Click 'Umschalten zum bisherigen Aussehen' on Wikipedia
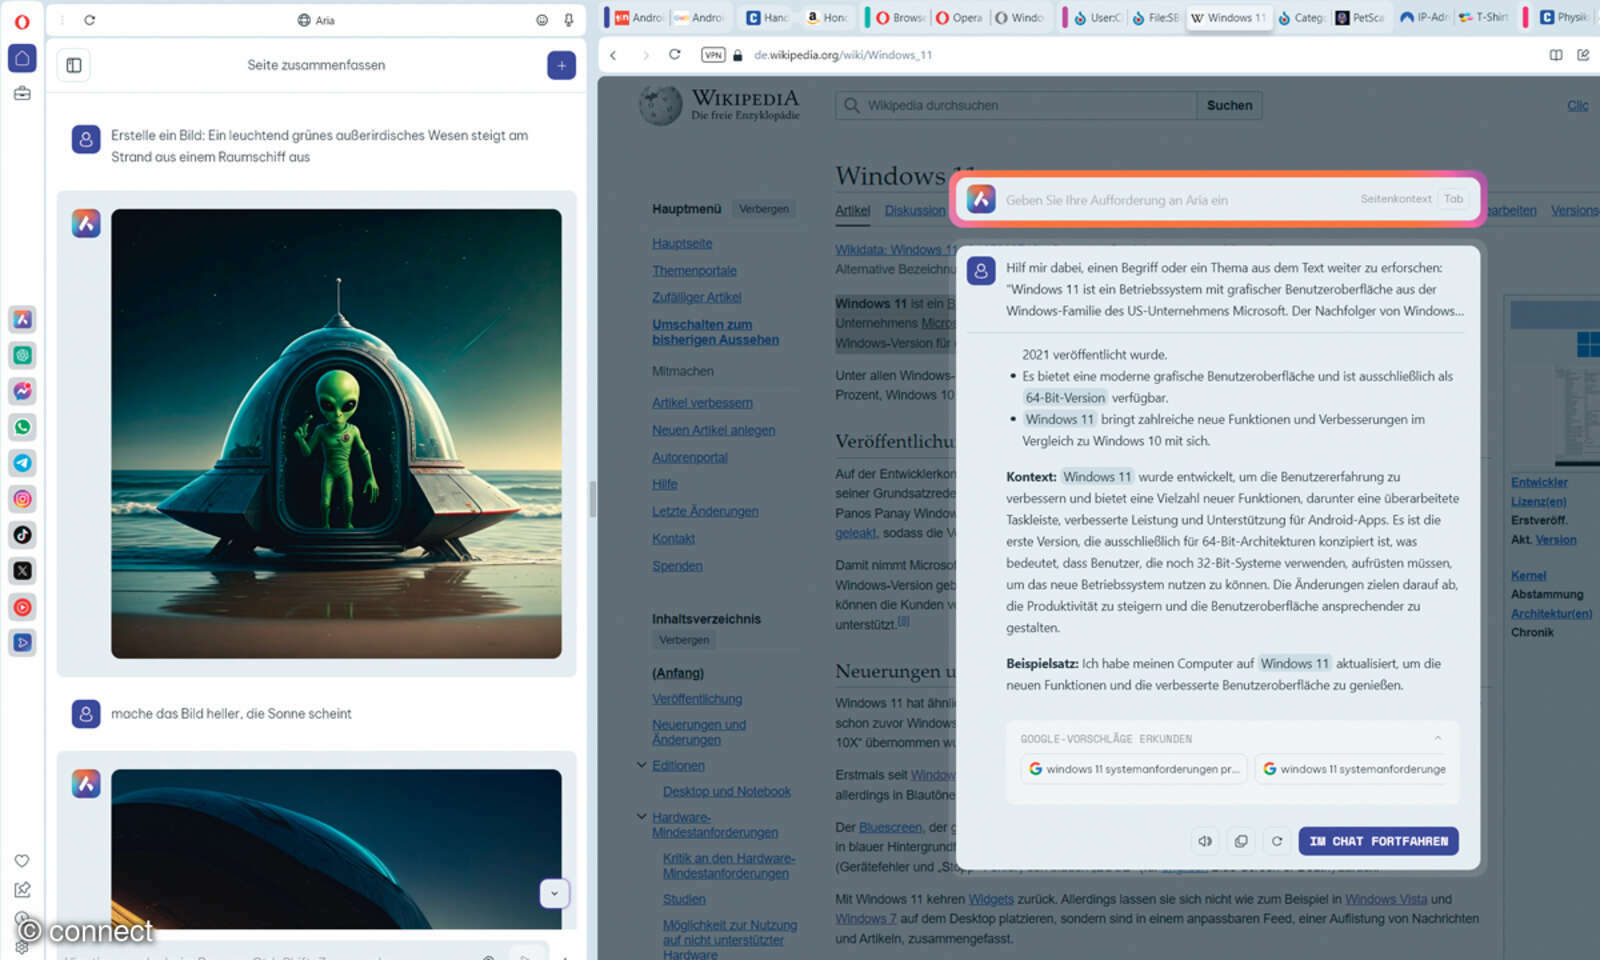The height and width of the screenshot is (960, 1600). (715, 332)
